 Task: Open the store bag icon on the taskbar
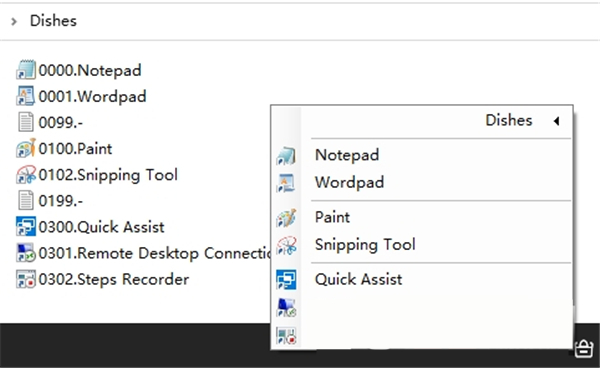[584, 347]
